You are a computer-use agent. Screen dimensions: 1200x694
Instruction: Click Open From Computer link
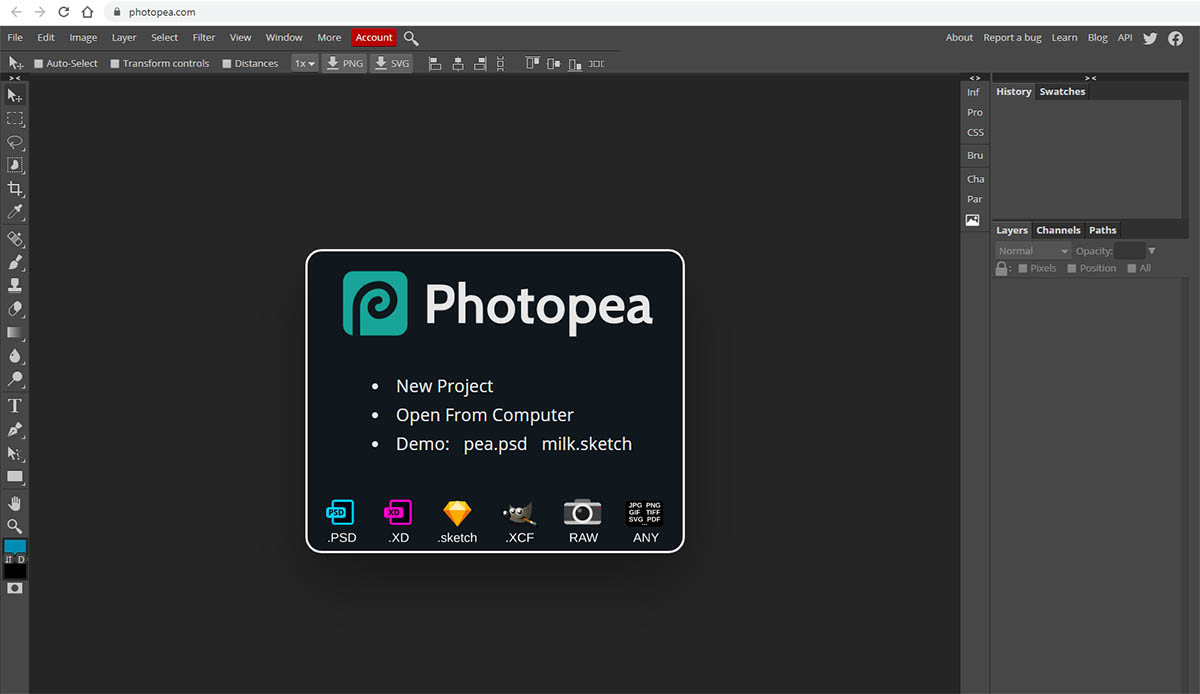click(485, 415)
